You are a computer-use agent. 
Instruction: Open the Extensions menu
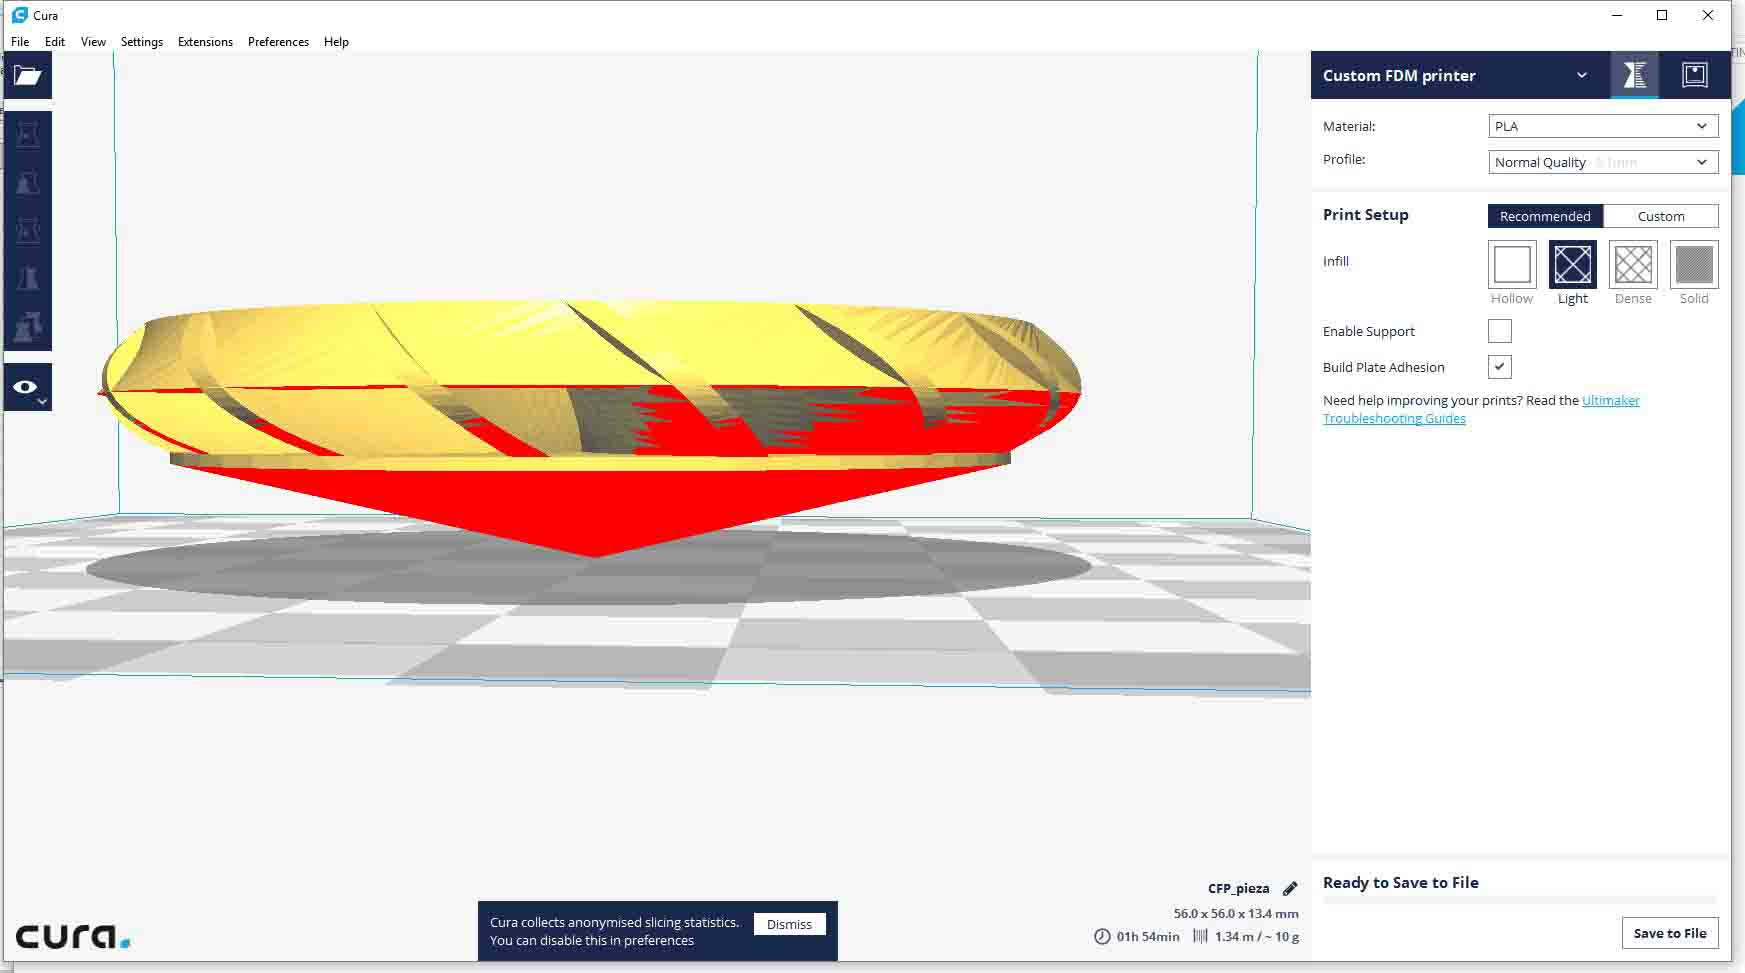[205, 42]
